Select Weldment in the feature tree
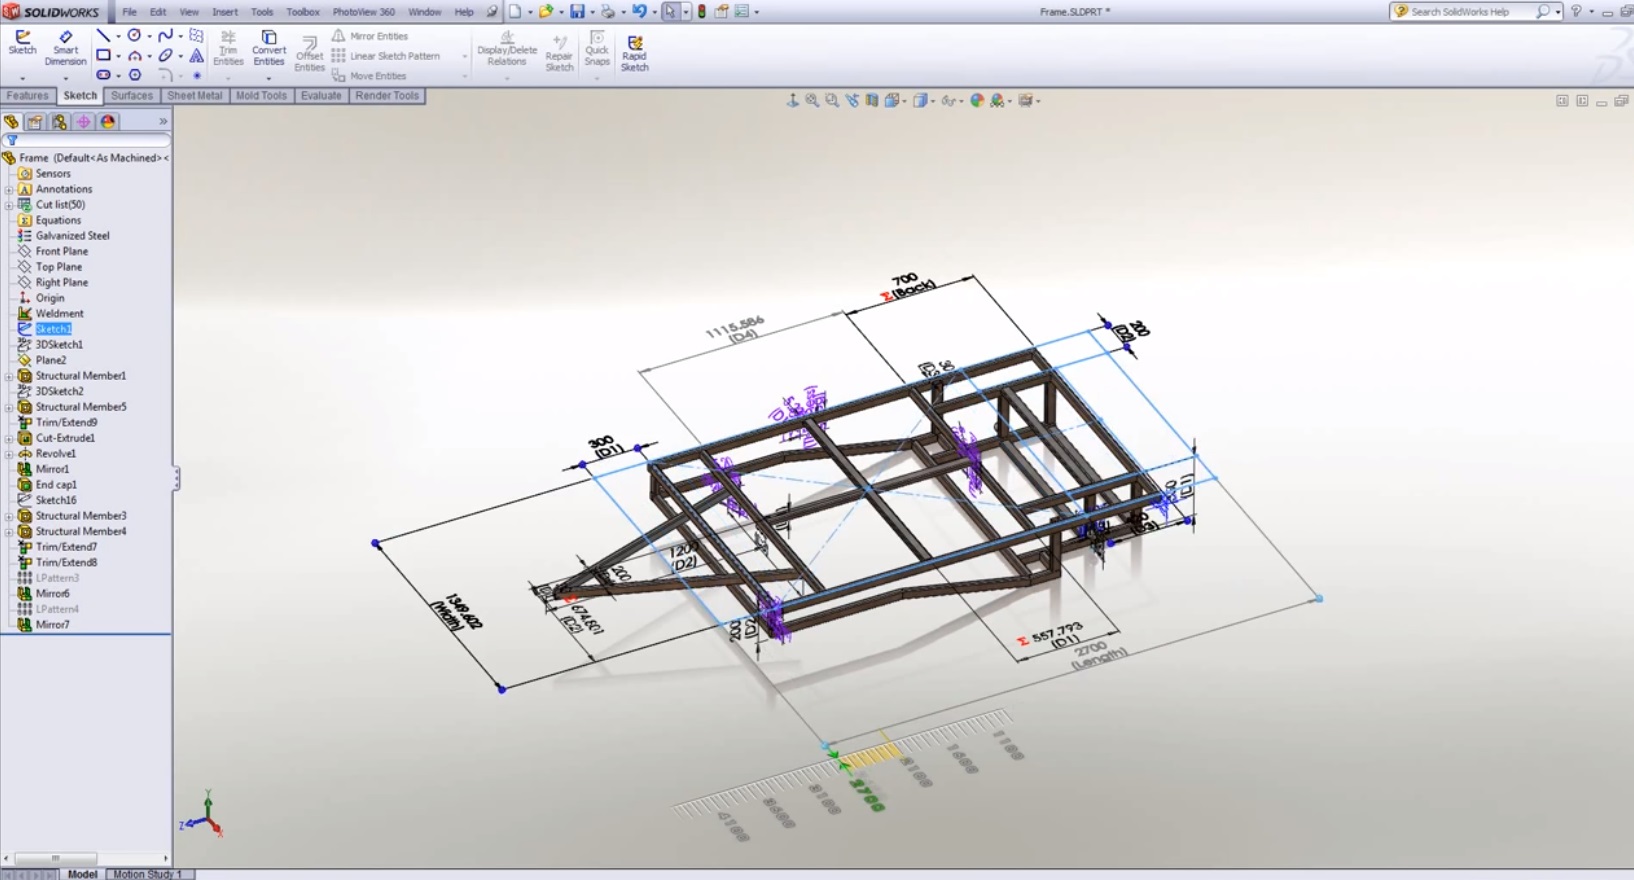Image resolution: width=1634 pixels, height=880 pixels. (59, 313)
